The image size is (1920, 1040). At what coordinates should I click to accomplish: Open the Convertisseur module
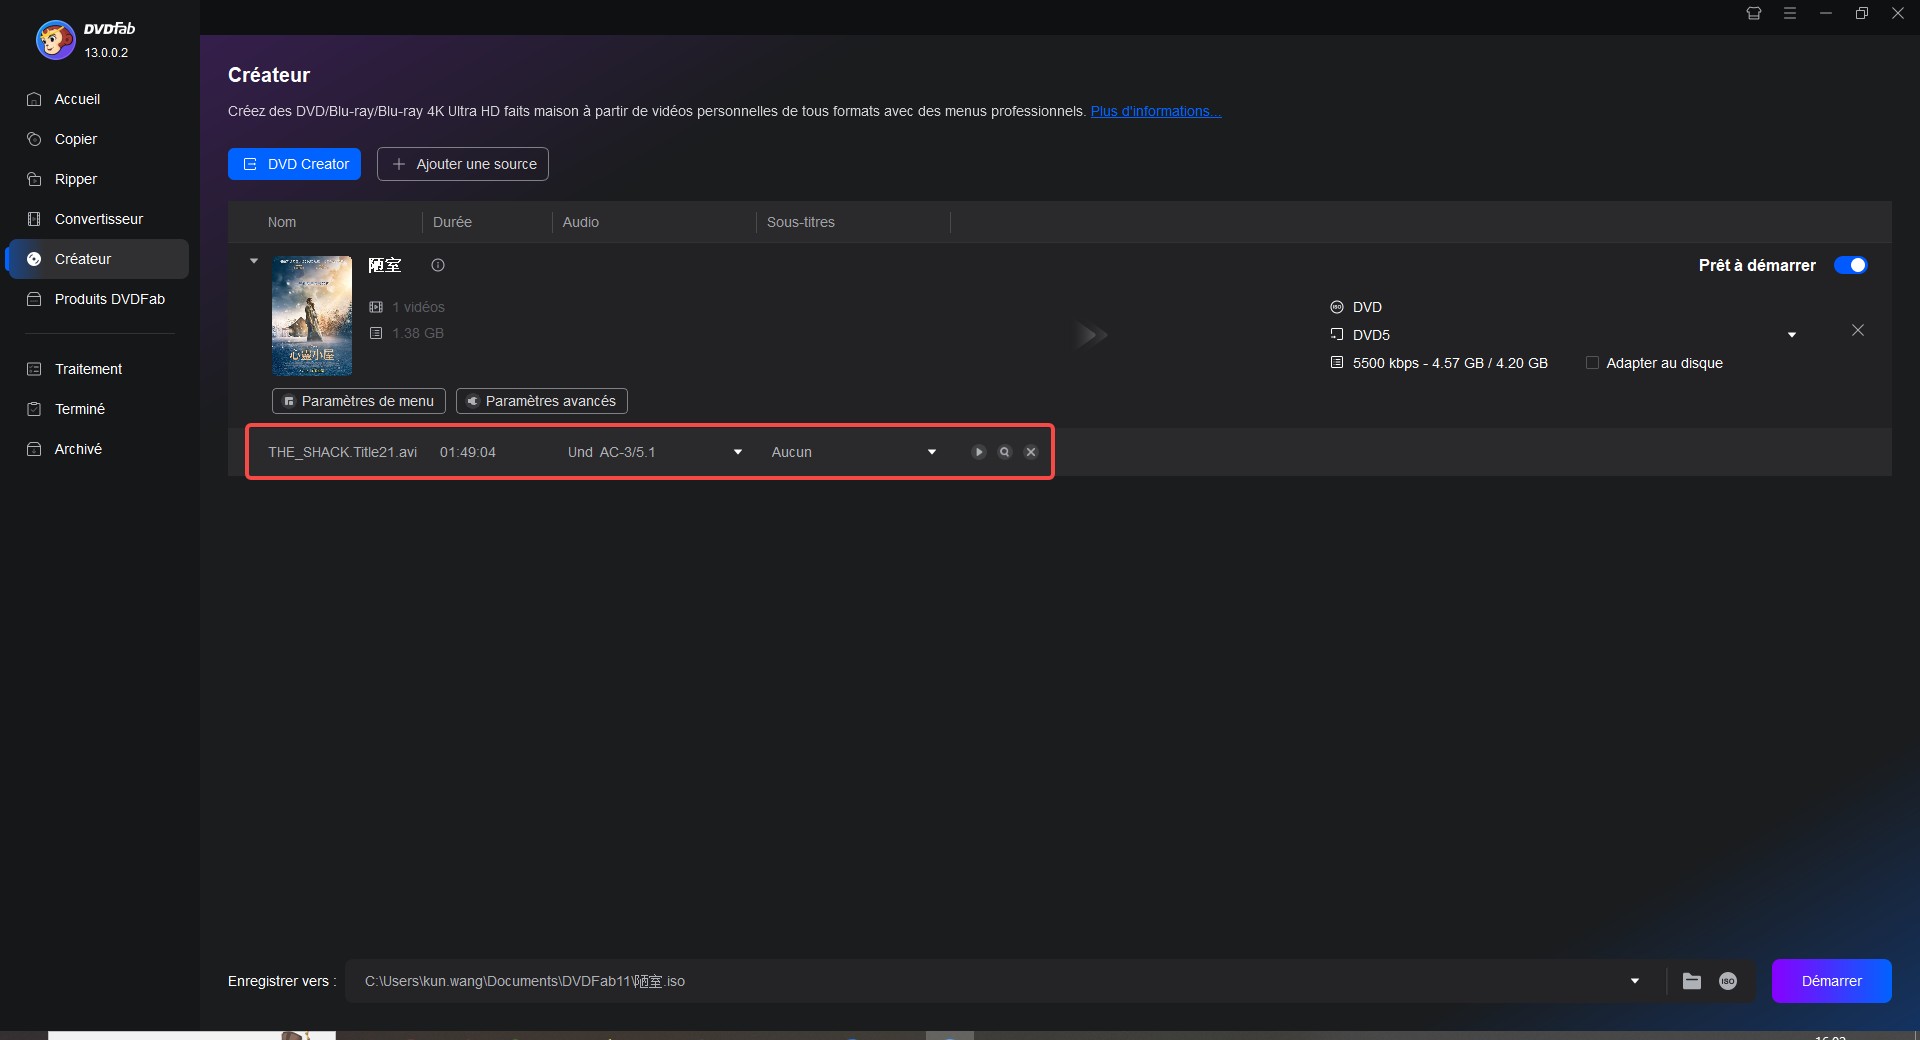(x=98, y=219)
